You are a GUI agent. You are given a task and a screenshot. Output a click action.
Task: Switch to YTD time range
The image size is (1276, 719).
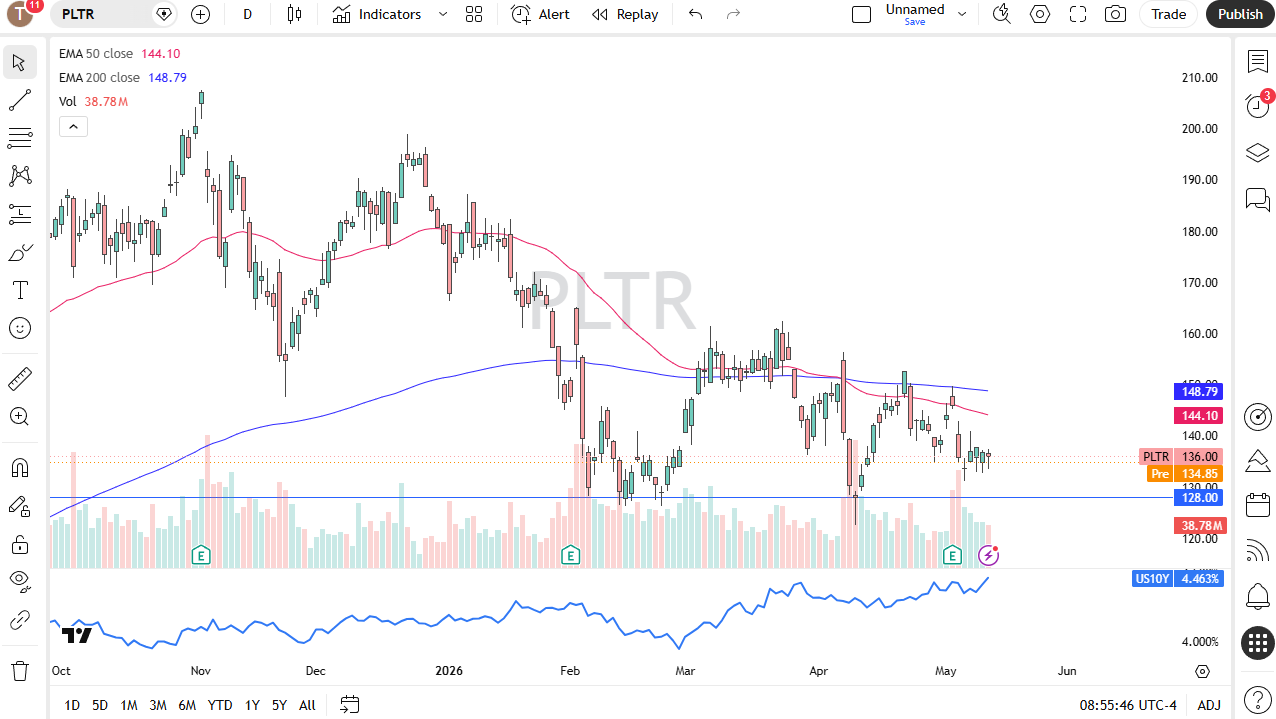220,705
